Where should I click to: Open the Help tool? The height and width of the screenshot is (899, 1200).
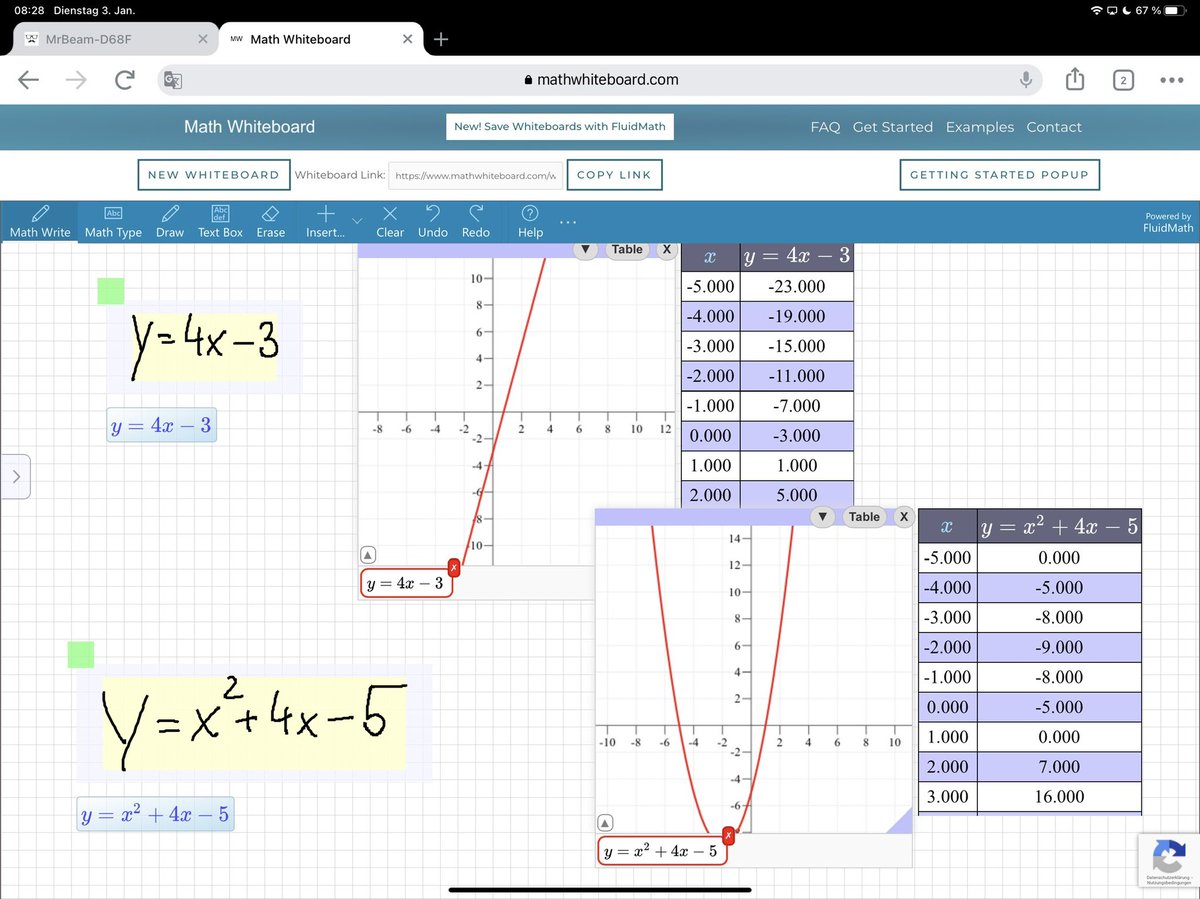pyautogui.click(x=531, y=221)
